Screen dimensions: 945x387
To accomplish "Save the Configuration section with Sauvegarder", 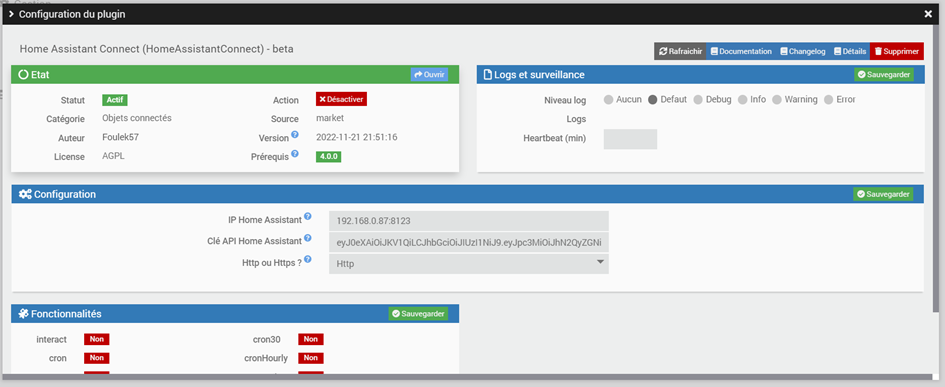I will click(x=883, y=194).
